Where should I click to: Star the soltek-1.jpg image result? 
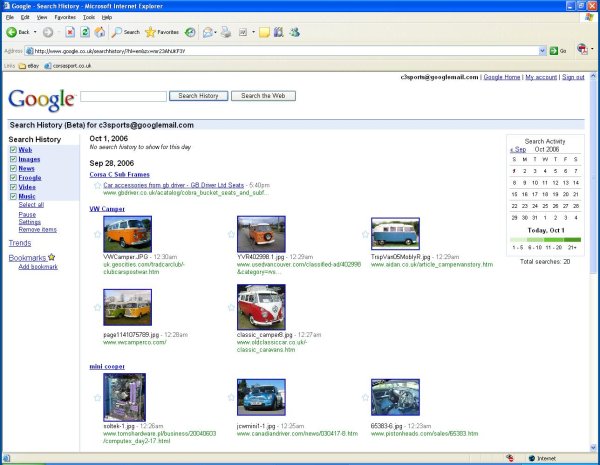point(97,398)
